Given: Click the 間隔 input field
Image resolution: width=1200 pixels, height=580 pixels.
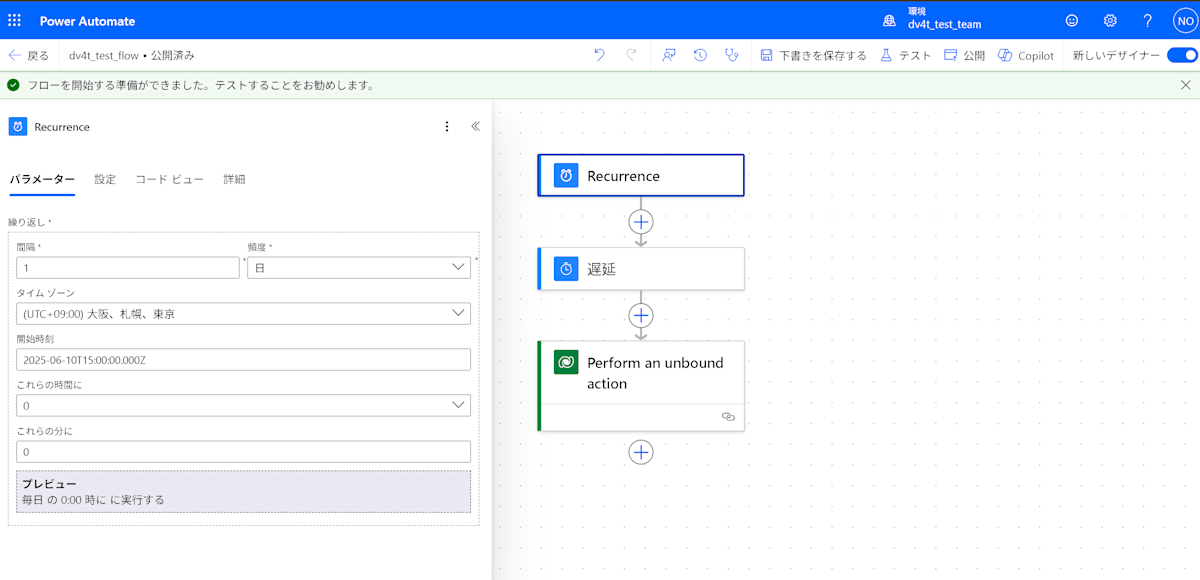Looking at the screenshot, I should point(128,268).
